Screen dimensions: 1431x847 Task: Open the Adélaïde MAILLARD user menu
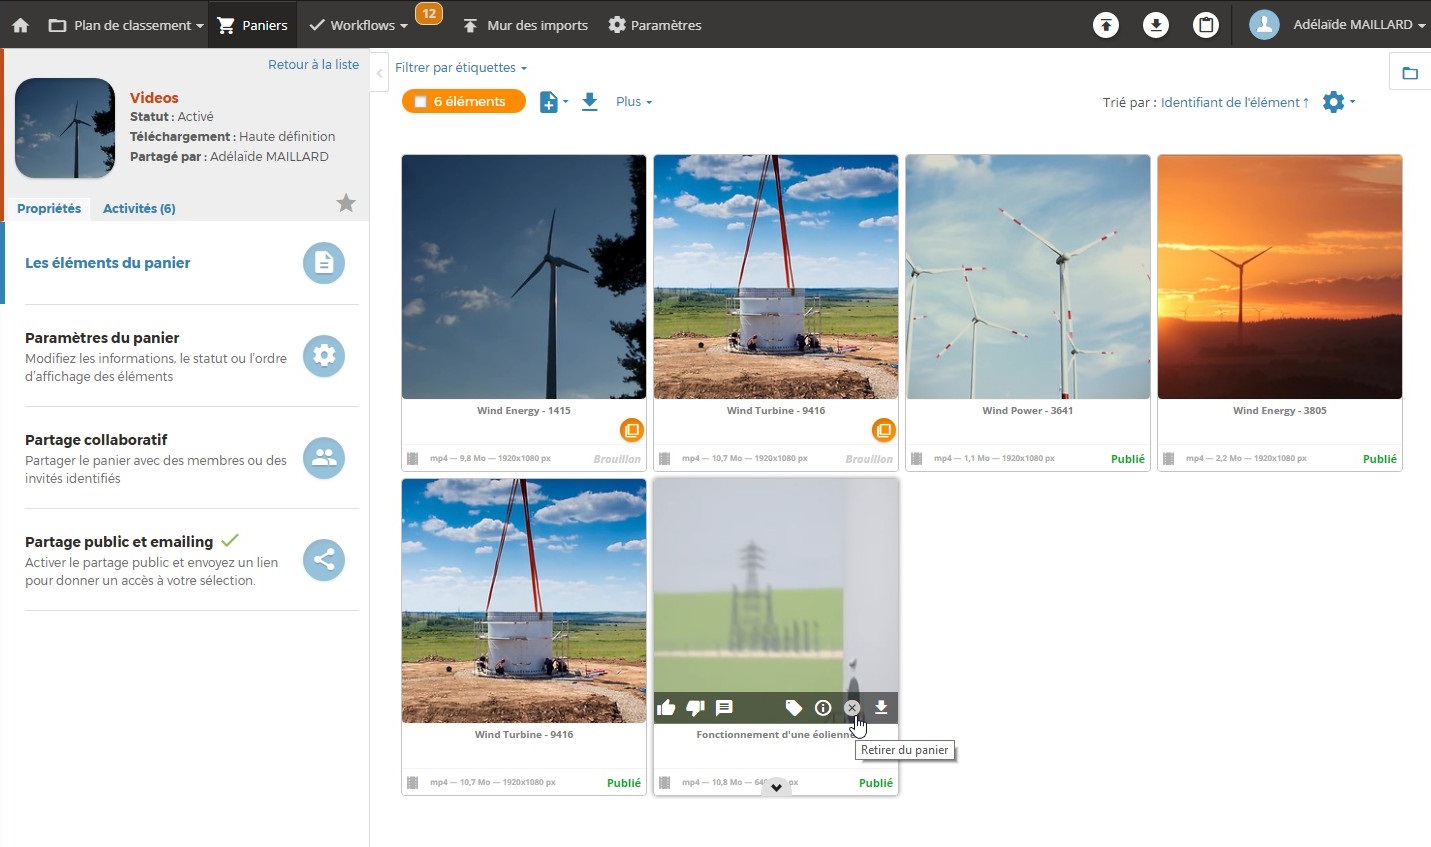pos(1338,25)
